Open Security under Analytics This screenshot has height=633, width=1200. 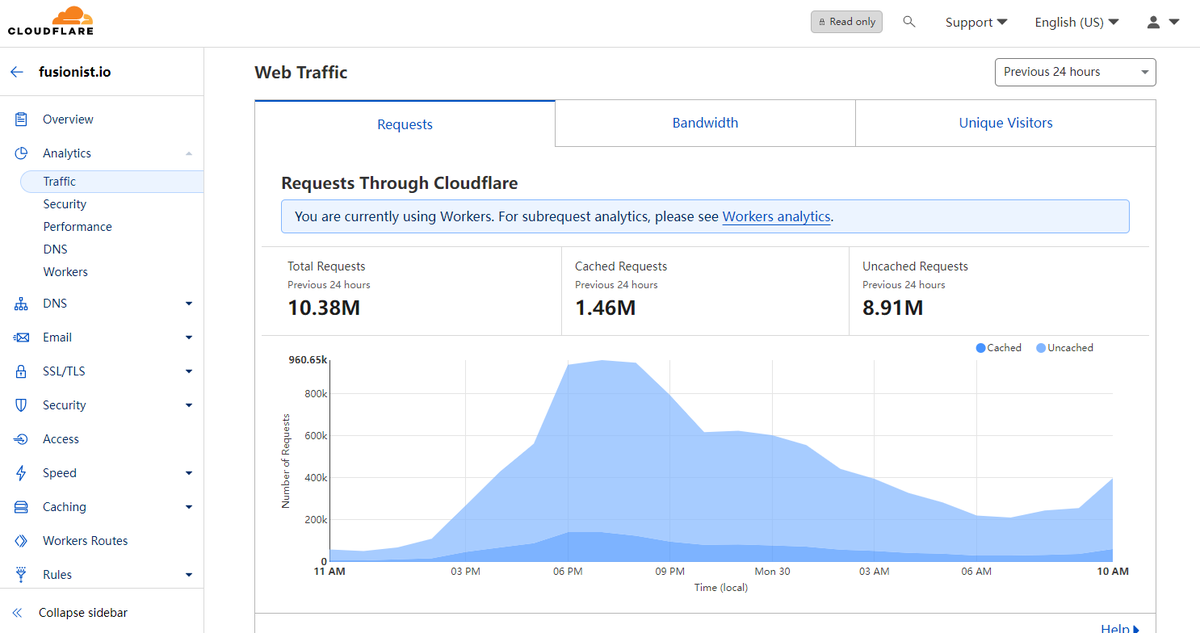65,204
